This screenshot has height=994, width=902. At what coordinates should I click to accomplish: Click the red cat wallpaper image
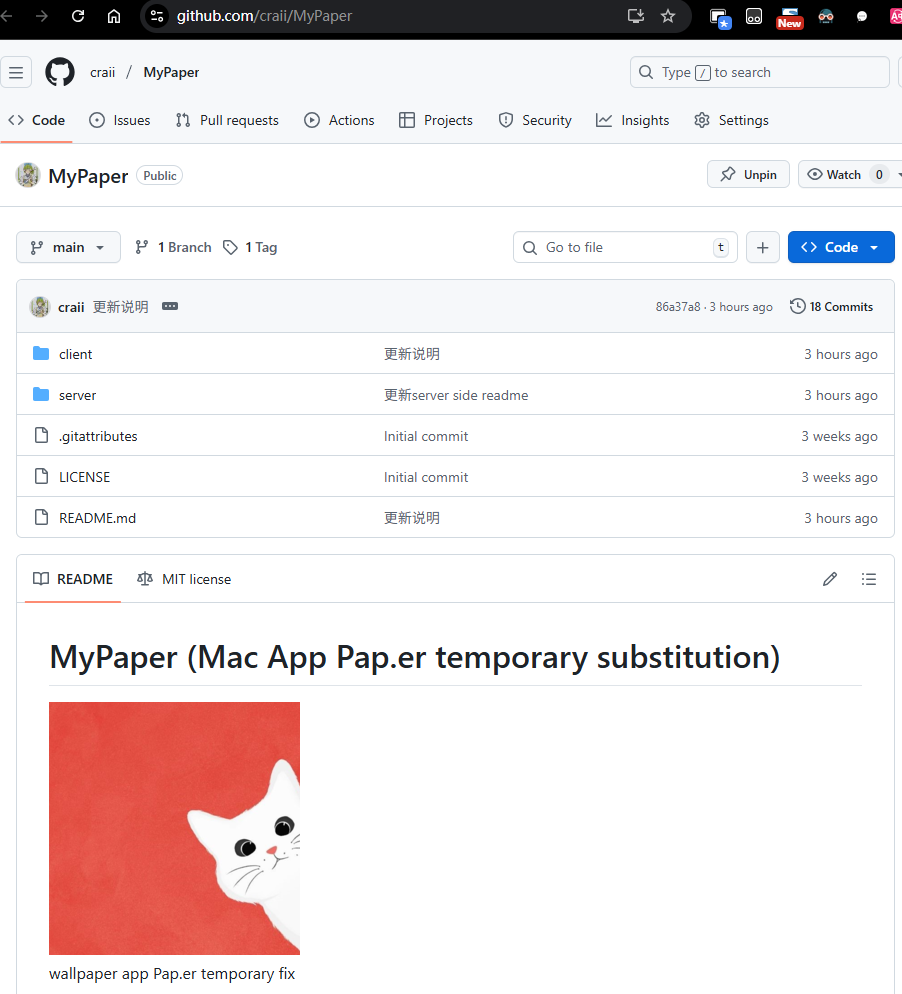[174, 828]
